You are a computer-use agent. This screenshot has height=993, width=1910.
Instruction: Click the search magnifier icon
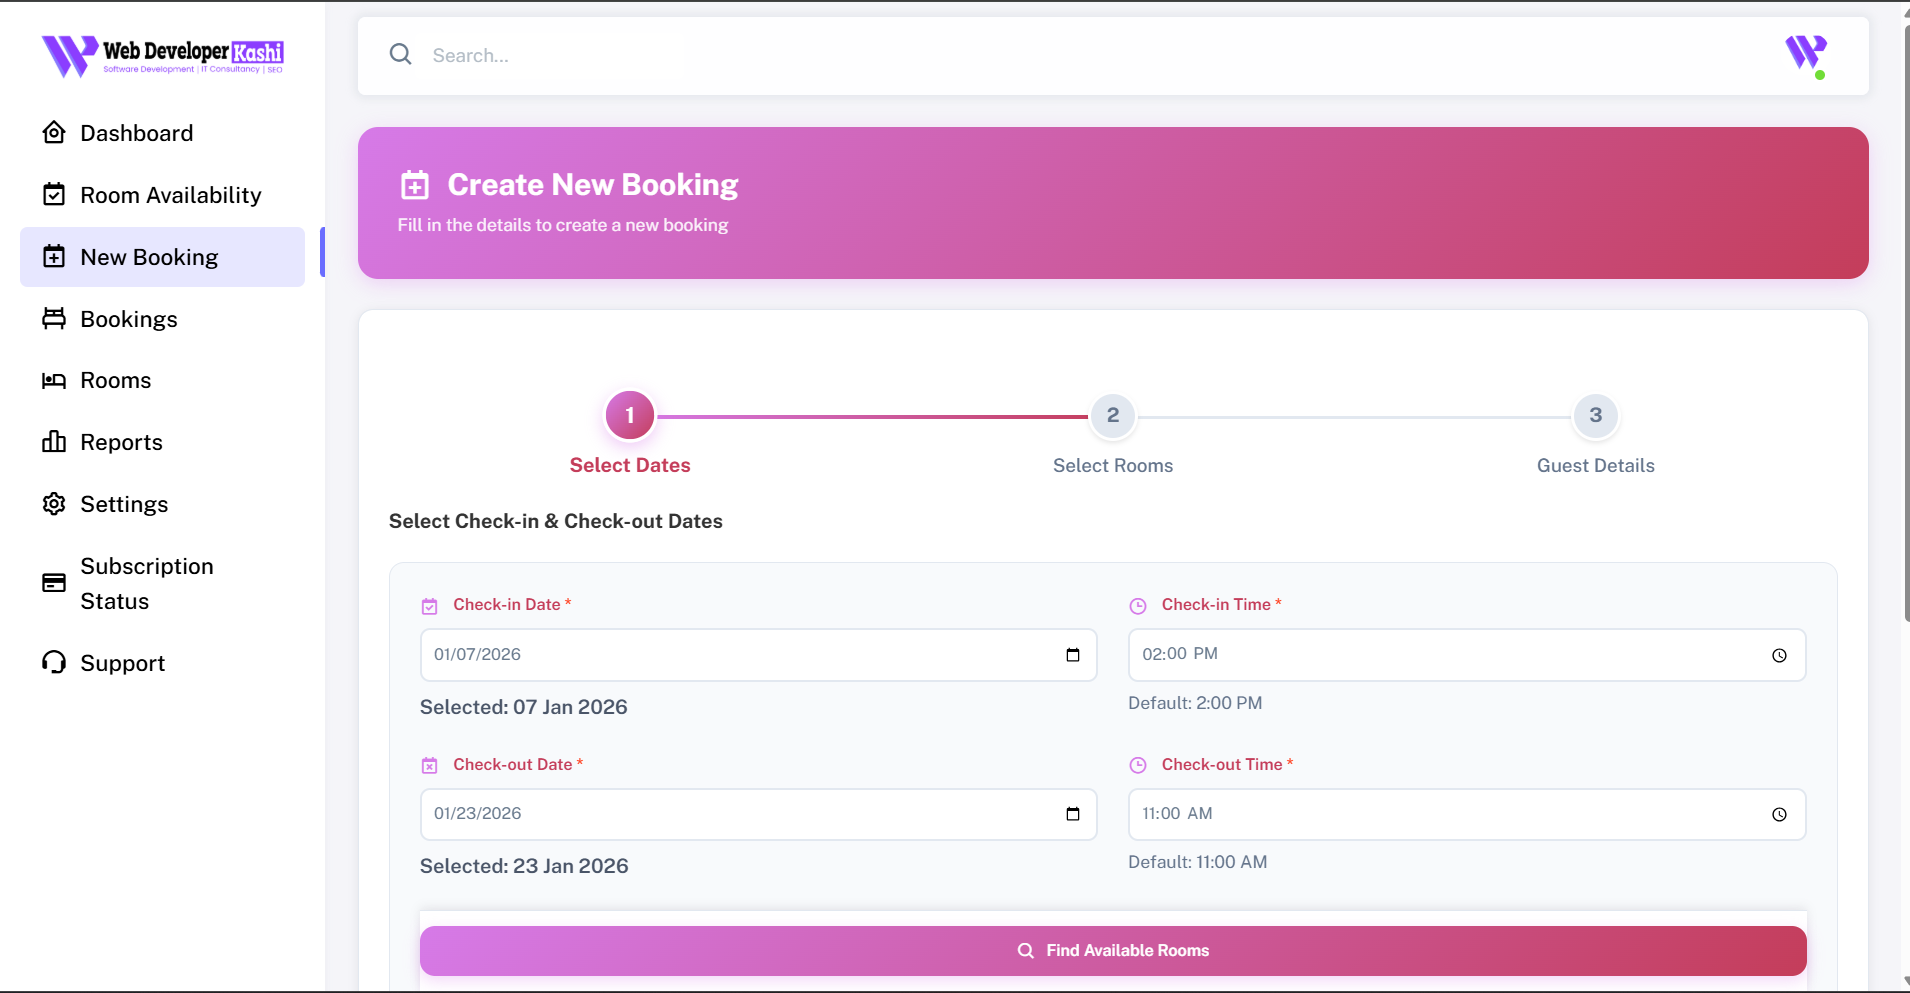[x=400, y=54]
